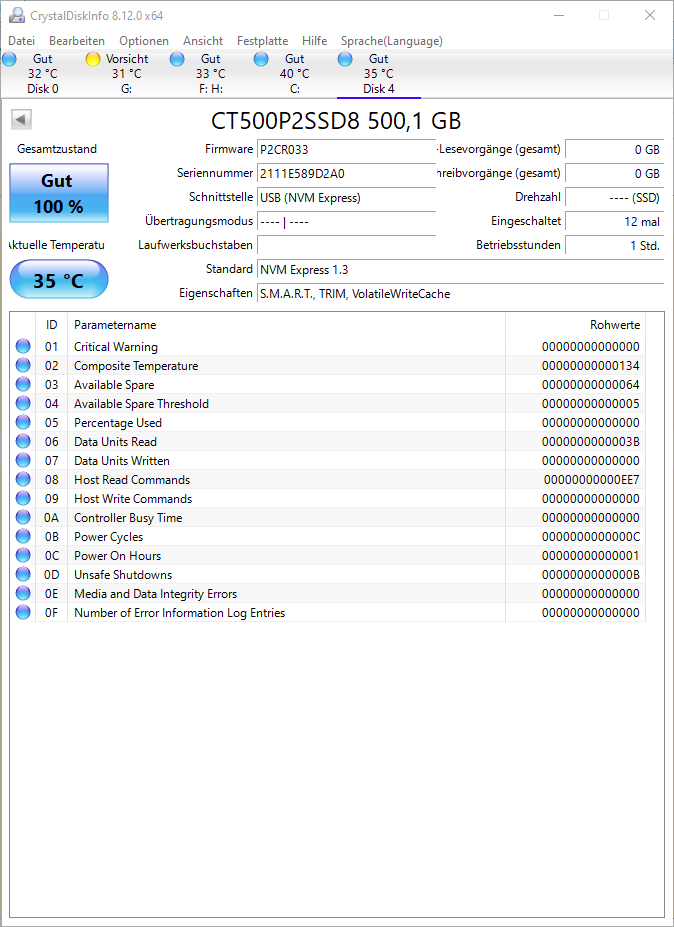Screen dimensions: 674x927
Task: Click status orb of Percentage Used row
Action: click(x=23, y=423)
